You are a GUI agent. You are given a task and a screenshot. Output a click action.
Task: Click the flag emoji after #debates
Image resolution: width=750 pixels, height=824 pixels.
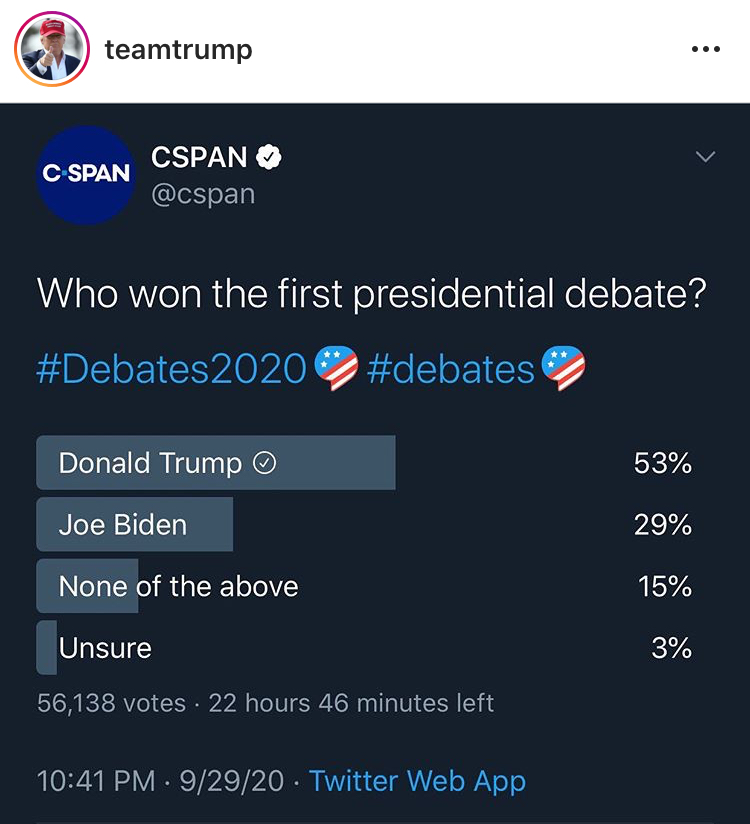click(563, 369)
